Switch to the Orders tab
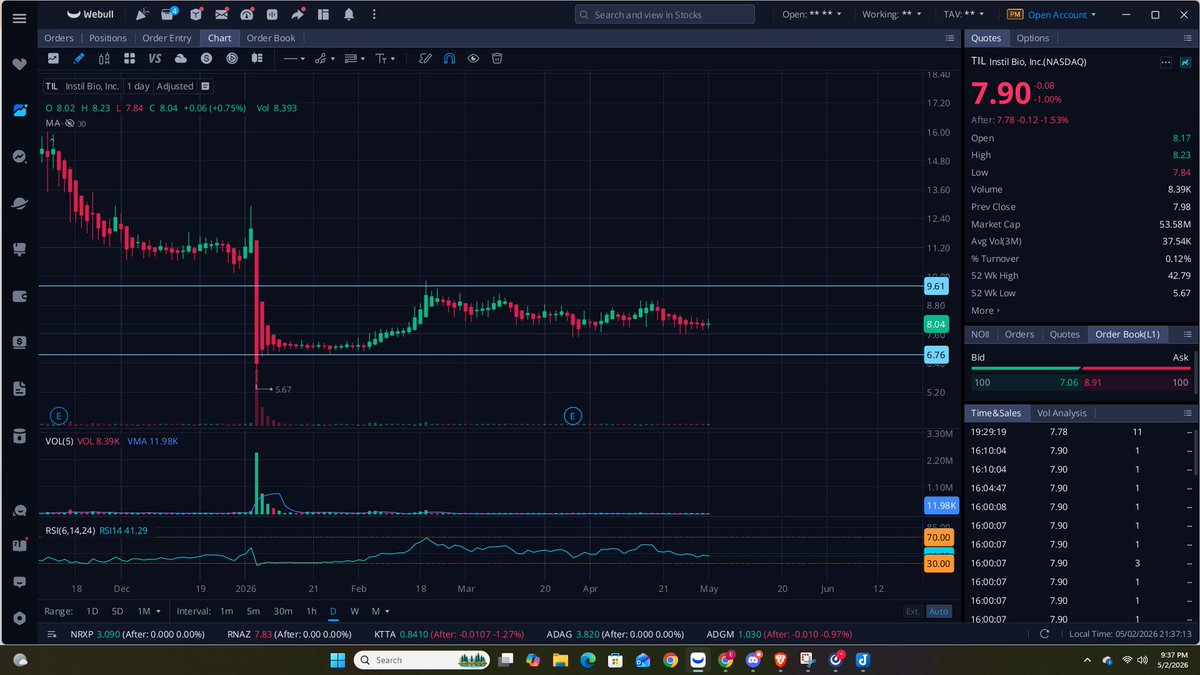The height and width of the screenshot is (675, 1200). click(x=58, y=38)
